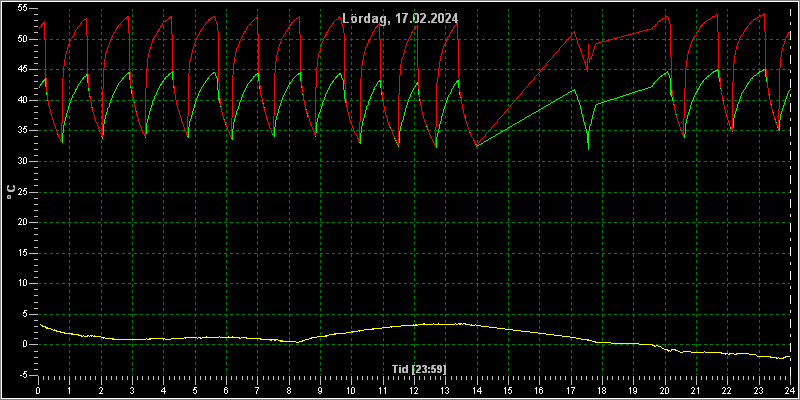Click the red and green minimum at hour 14
The image size is (800, 400).
click(477, 146)
